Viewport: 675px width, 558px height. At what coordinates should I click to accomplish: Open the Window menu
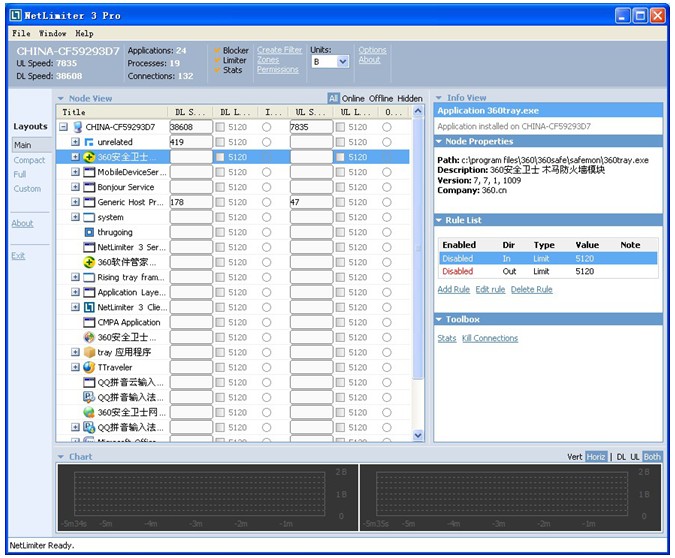(53, 34)
